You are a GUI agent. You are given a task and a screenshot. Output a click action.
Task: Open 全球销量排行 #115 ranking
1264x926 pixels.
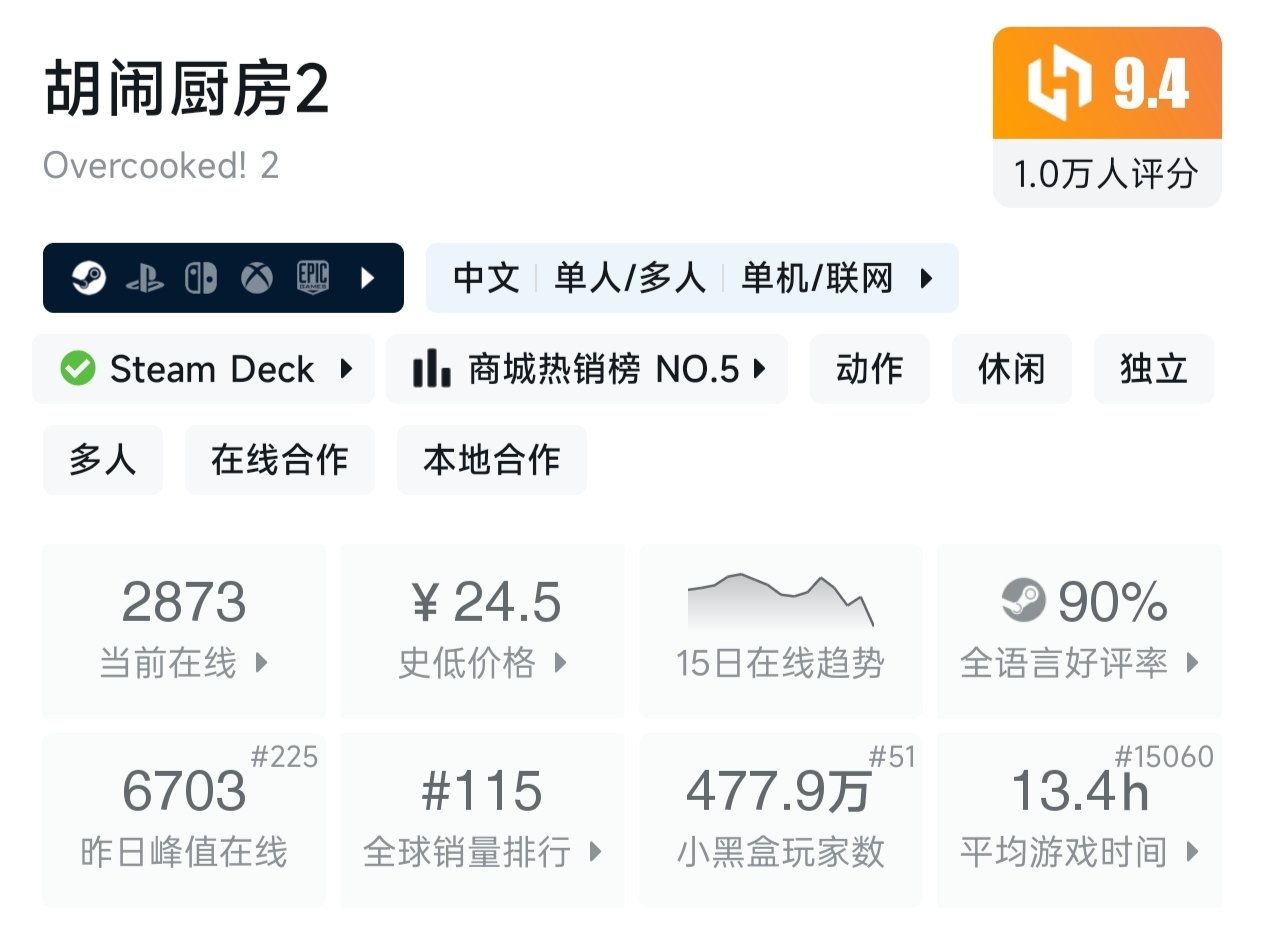tap(483, 820)
